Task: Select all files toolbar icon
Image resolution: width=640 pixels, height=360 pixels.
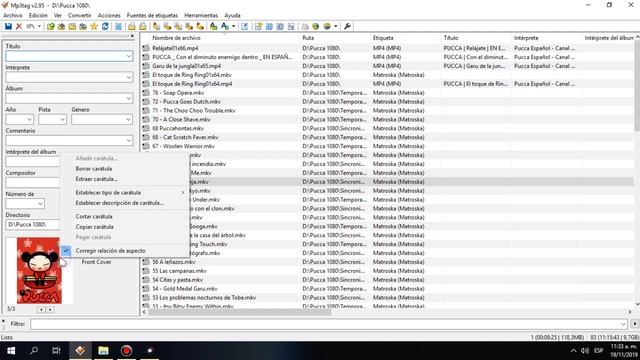Action: coord(118,27)
